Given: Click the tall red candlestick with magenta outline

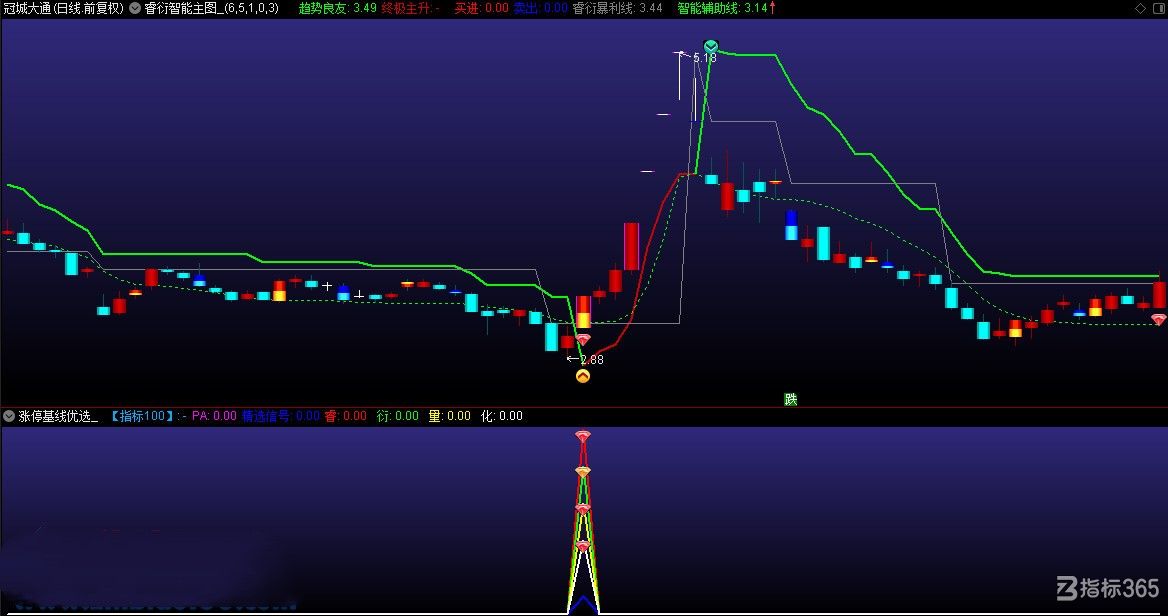Looking at the screenshot, I should 632,247.
